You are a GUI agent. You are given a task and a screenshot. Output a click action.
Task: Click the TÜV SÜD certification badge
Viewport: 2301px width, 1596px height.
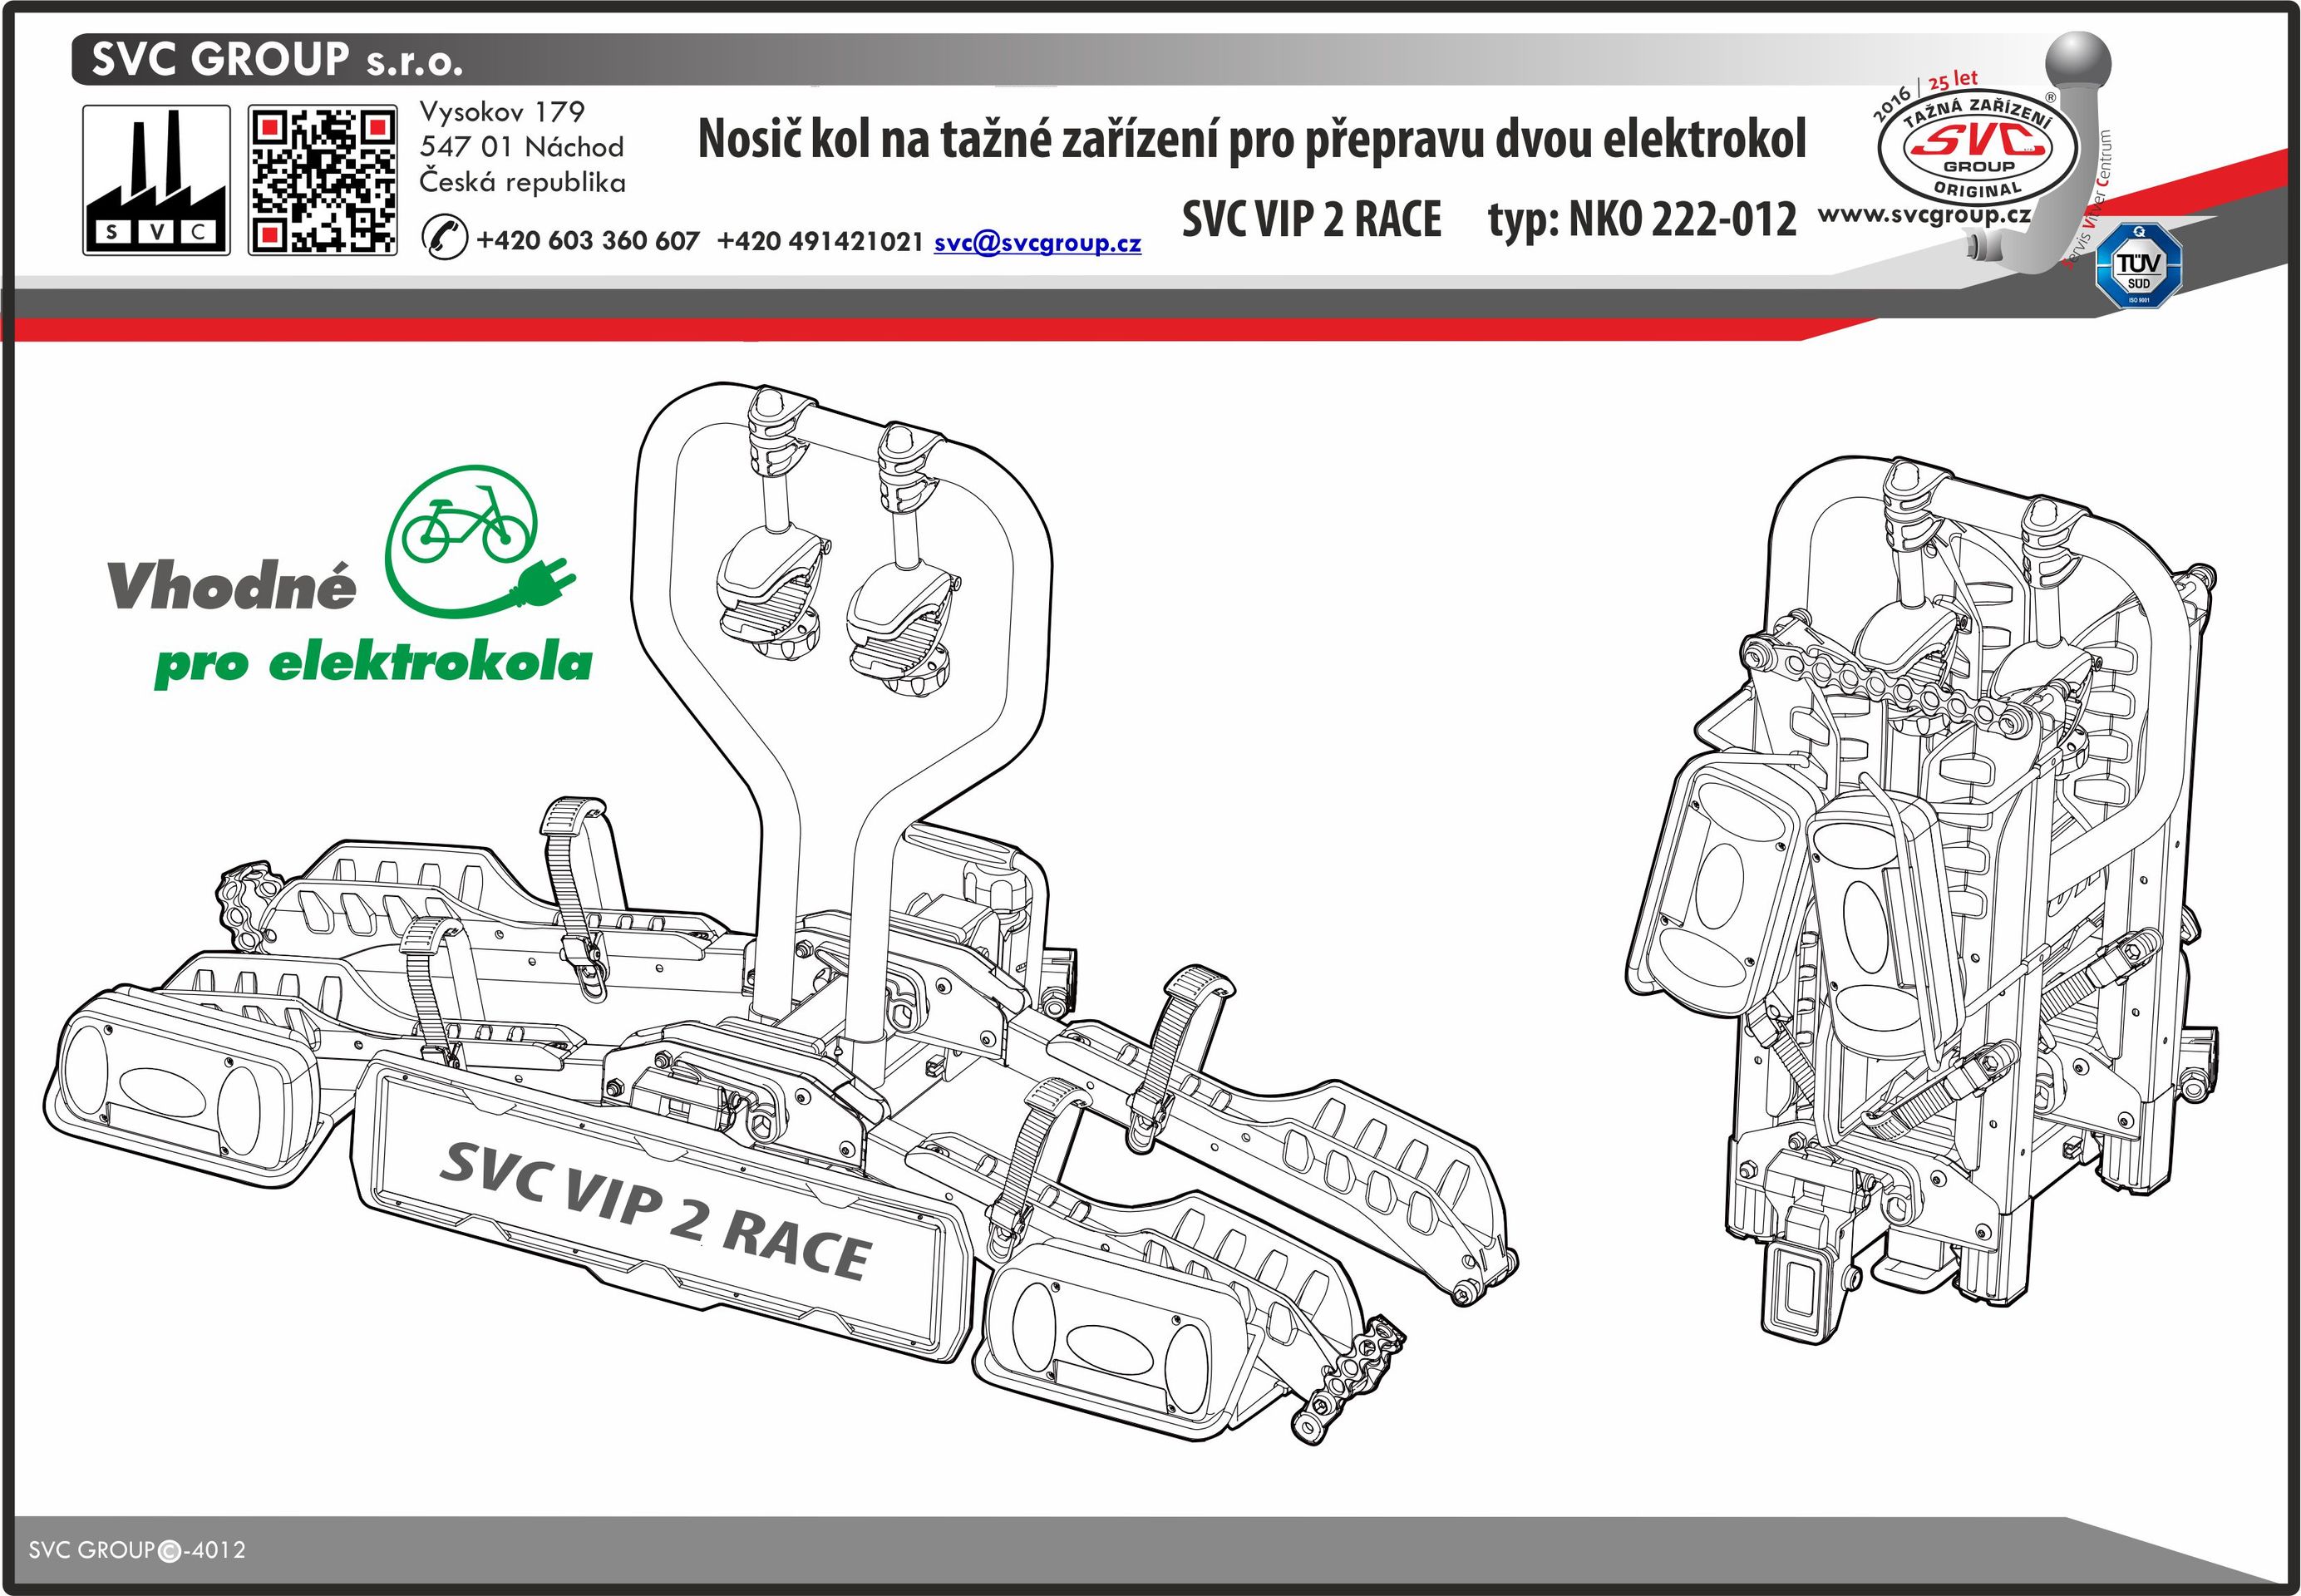(2139, 264)
